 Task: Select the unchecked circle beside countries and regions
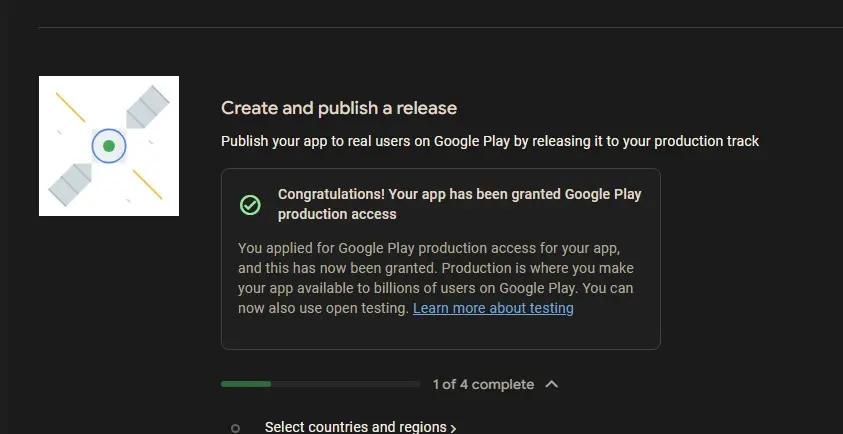235,428
